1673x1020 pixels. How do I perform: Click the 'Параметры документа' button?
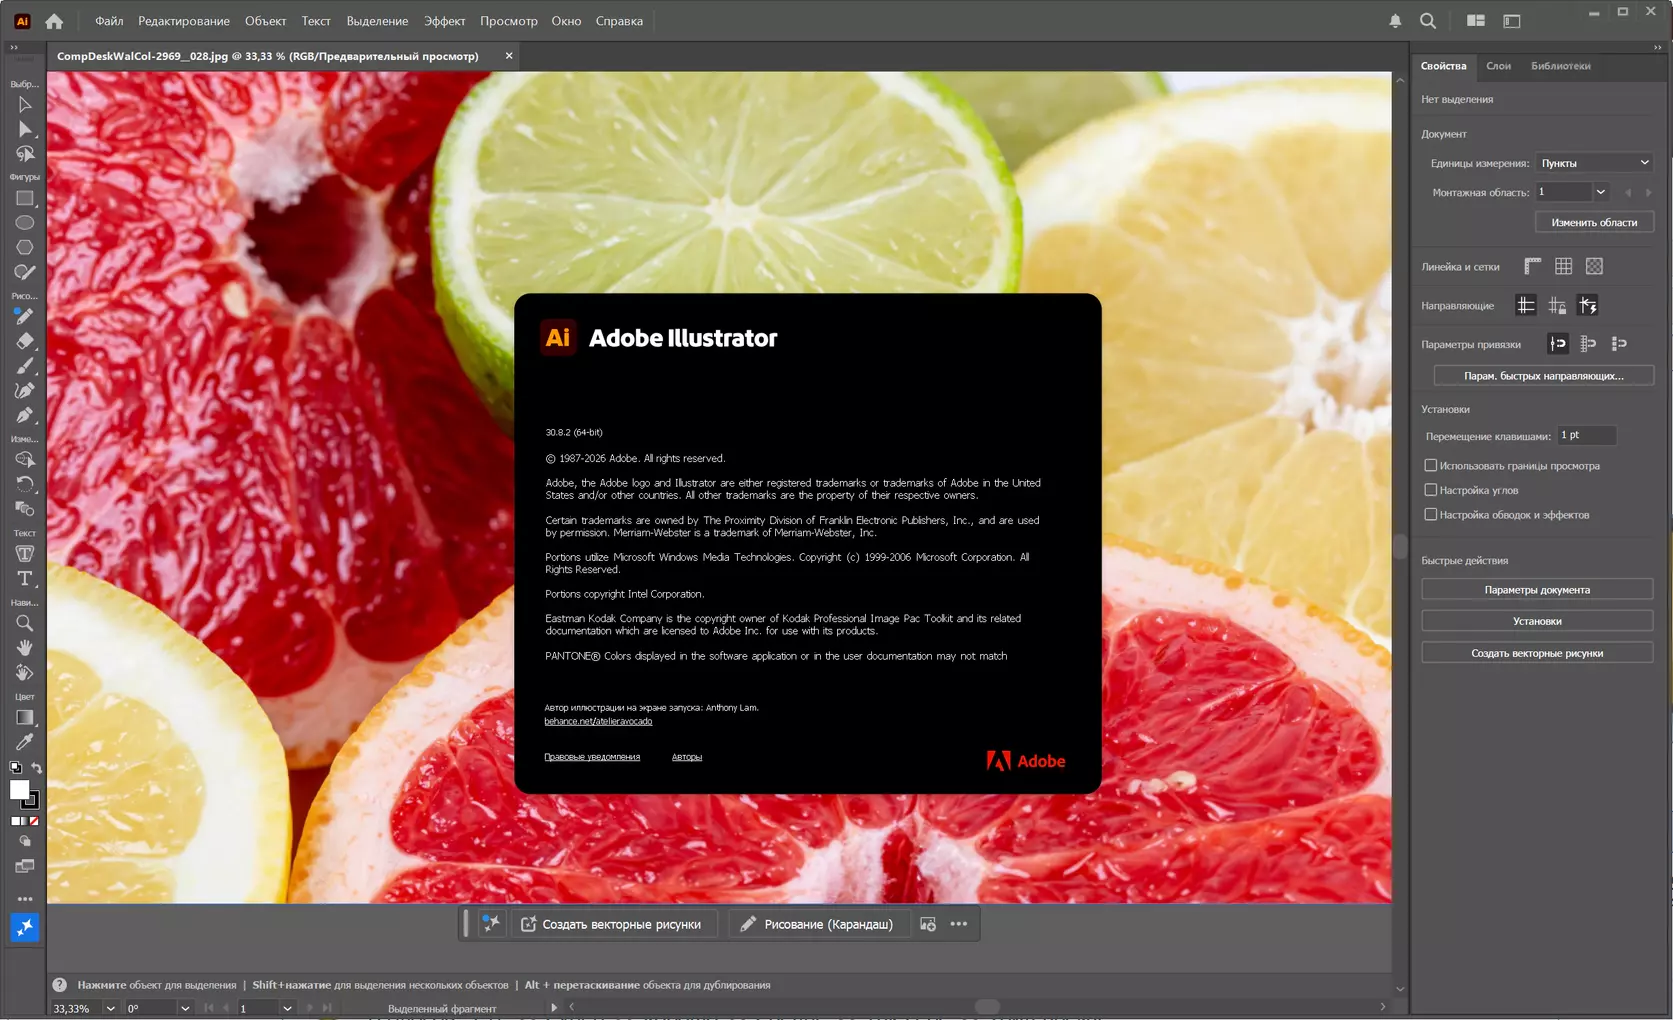pos(1537,590)
